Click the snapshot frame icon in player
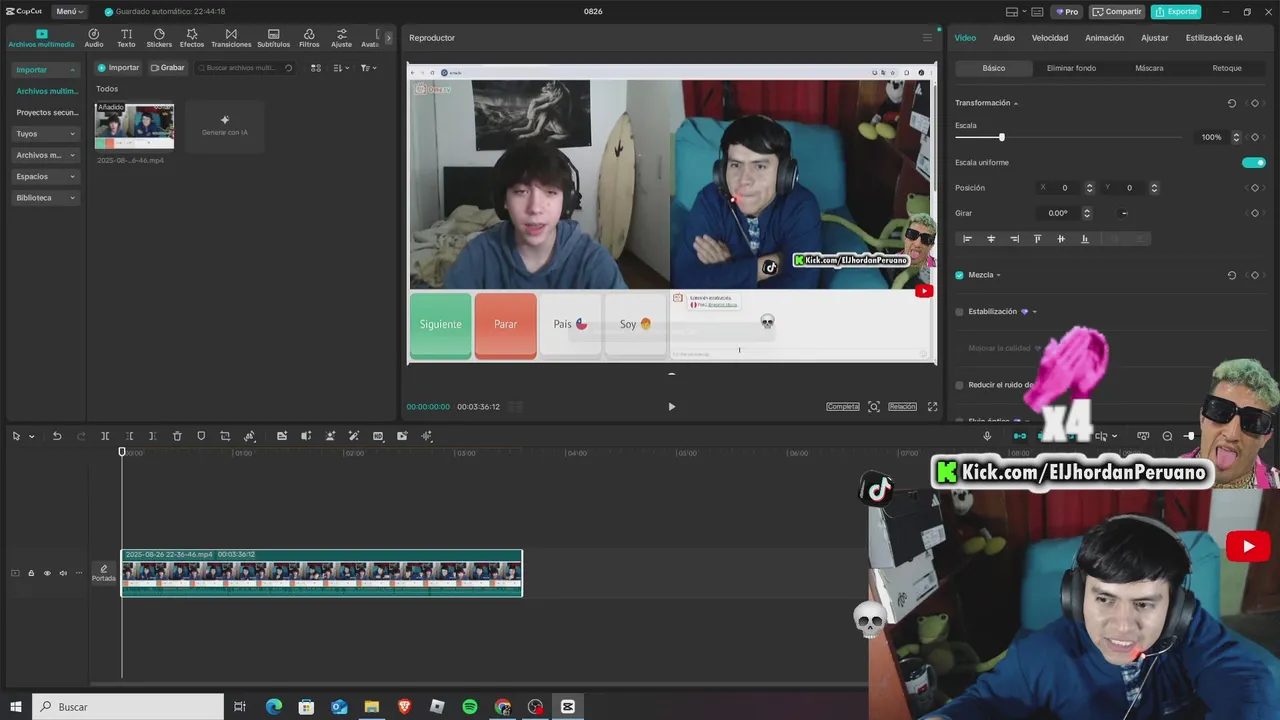 [874, 407]
